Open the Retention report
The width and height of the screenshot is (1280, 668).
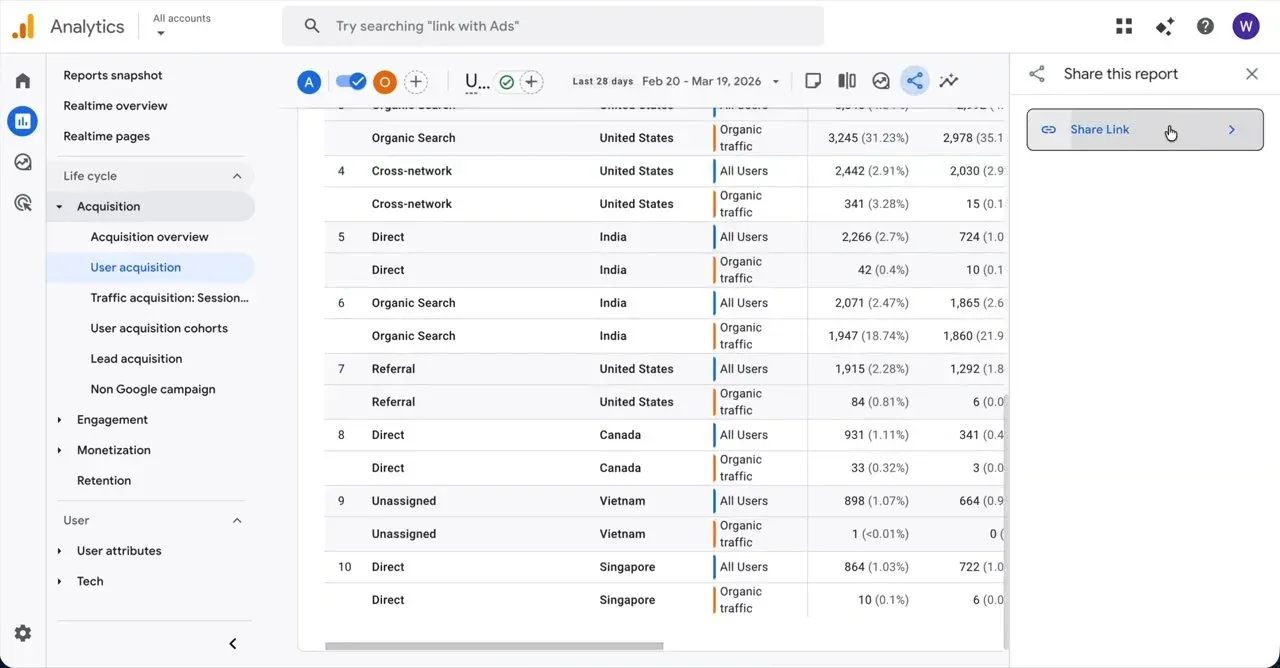(x=104, y=481)
